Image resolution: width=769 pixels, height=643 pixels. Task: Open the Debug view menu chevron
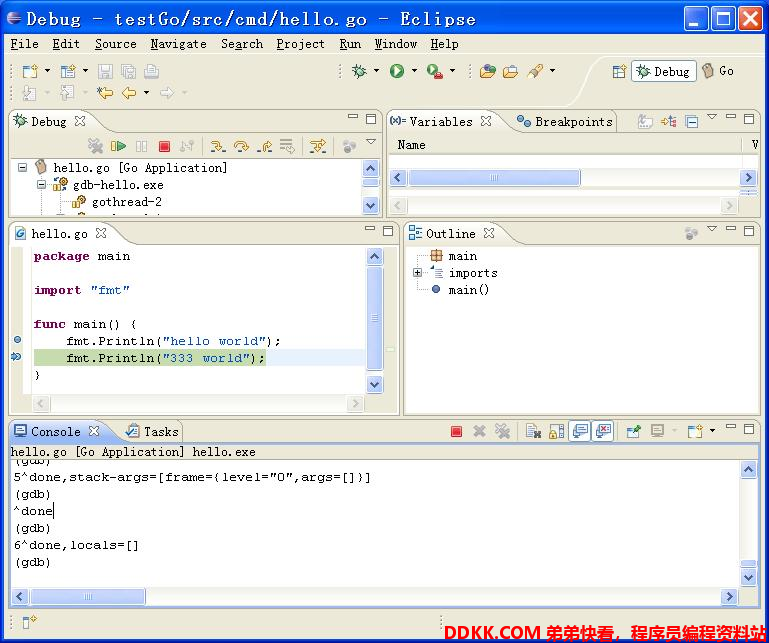[x=371, y=142]
